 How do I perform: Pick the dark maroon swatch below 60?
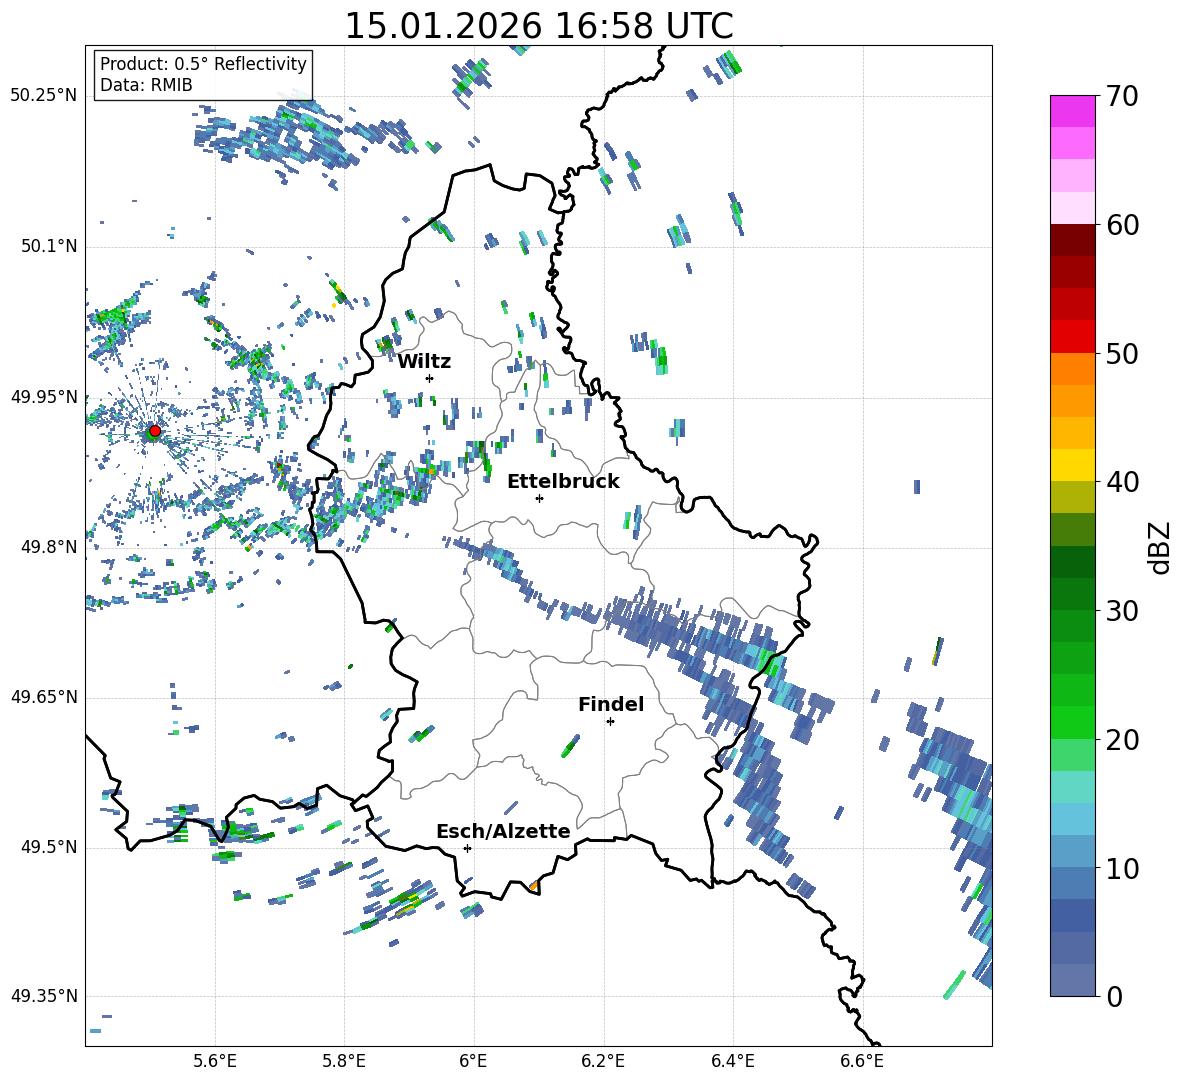[x=1073, y=240]
